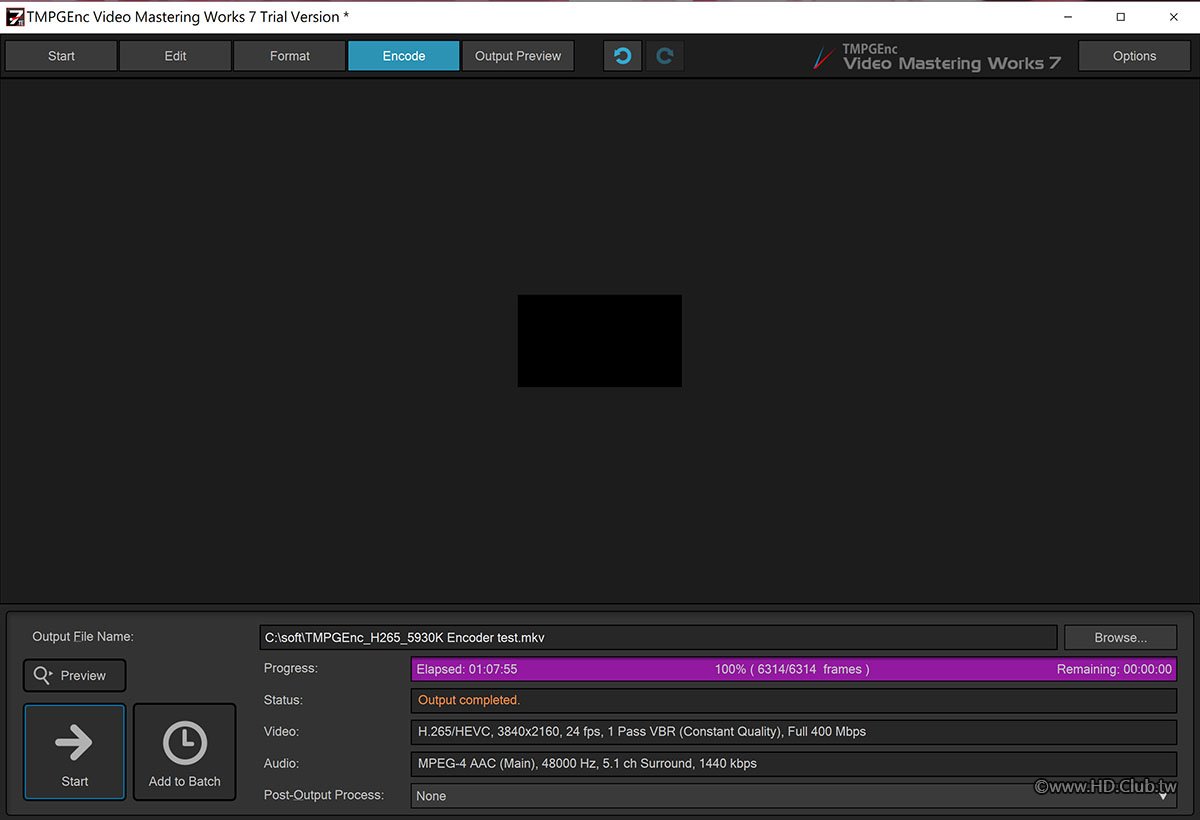Open the Options menu
The height and width of the screenshot is (820, 1200).
(1134, 56)
